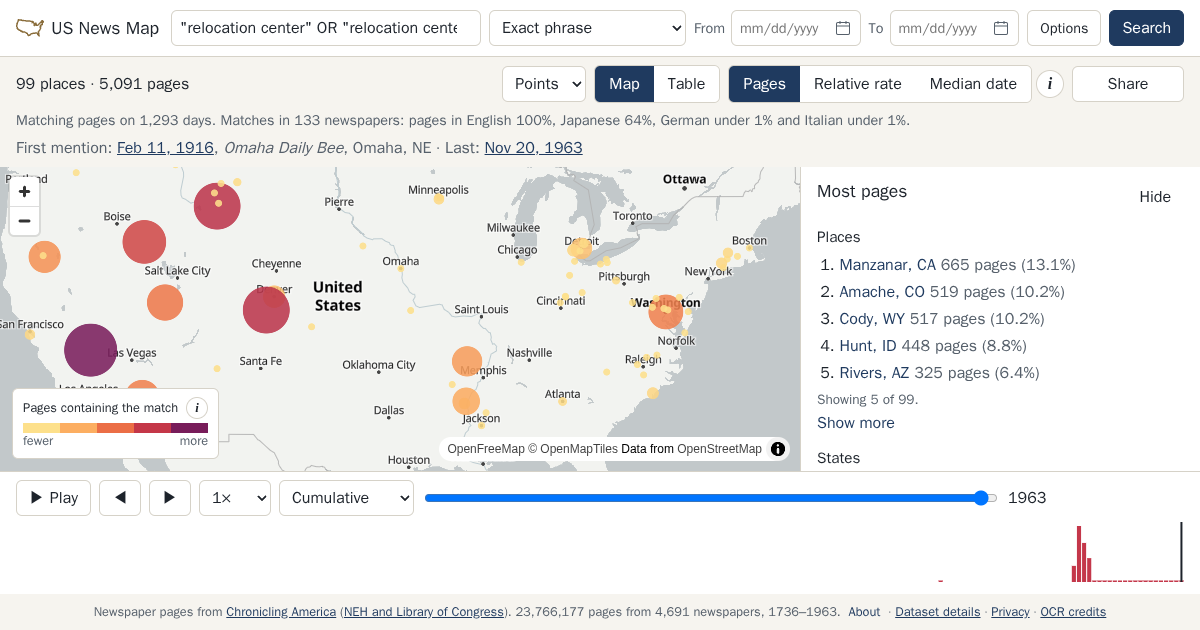Expand the list with Show more
1200x630 pixels.
coord(856,423)
